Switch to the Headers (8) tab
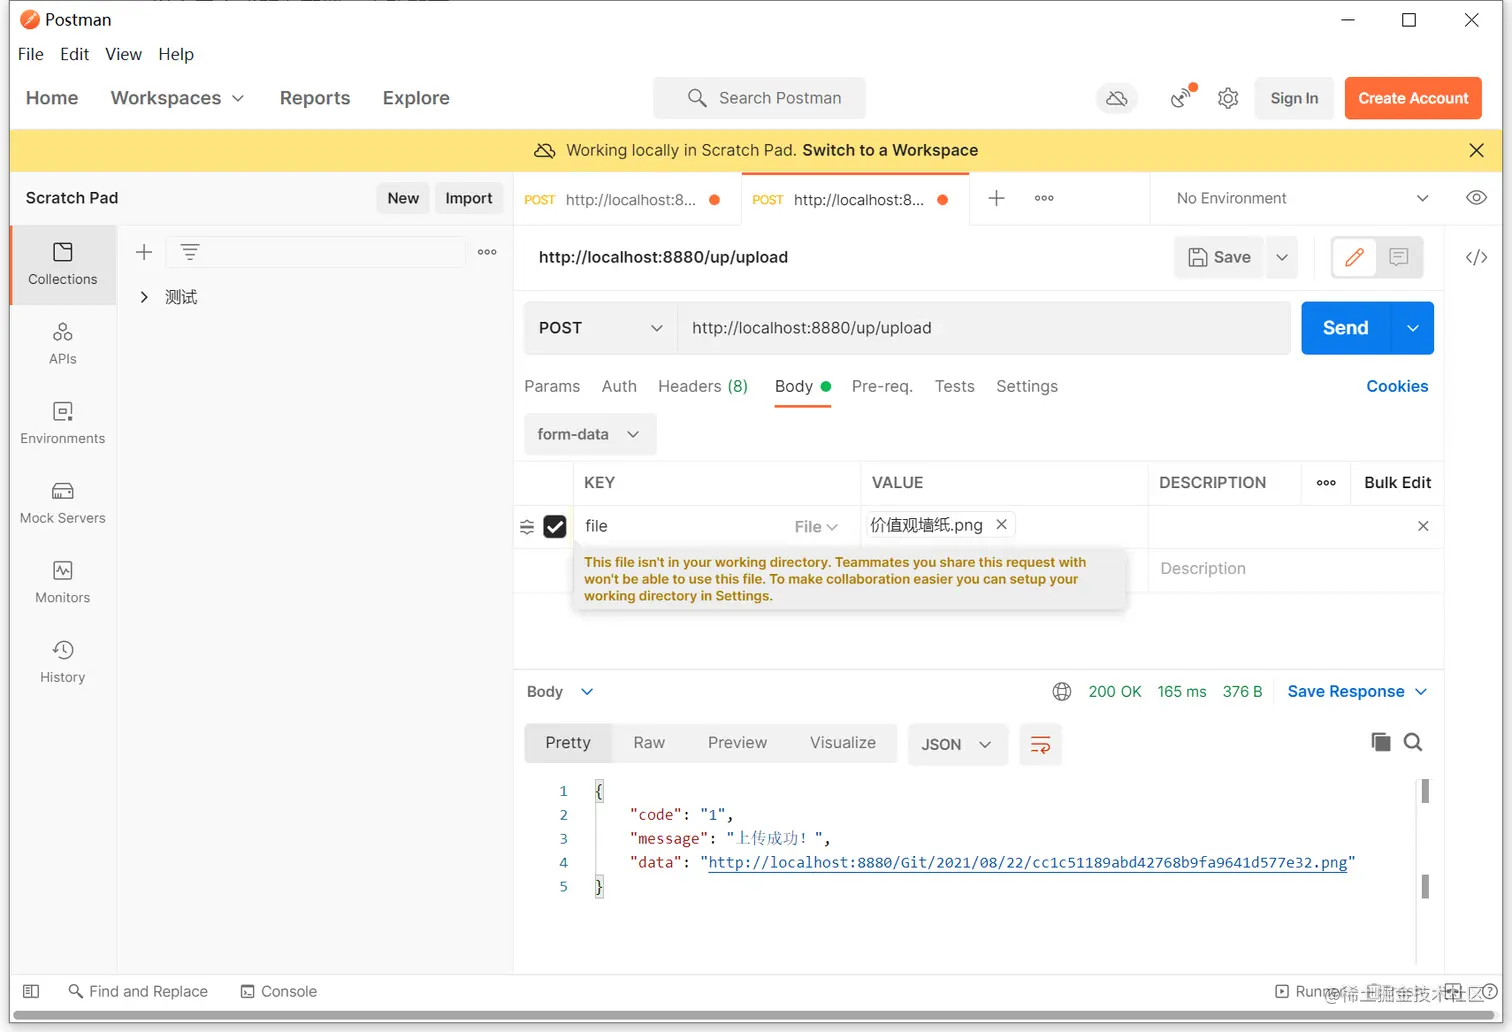 703,386
